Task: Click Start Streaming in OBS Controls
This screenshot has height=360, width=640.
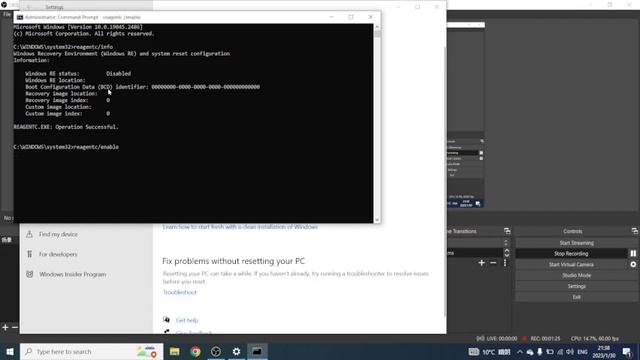Action: pyautogui.click(x=576, y=243)
